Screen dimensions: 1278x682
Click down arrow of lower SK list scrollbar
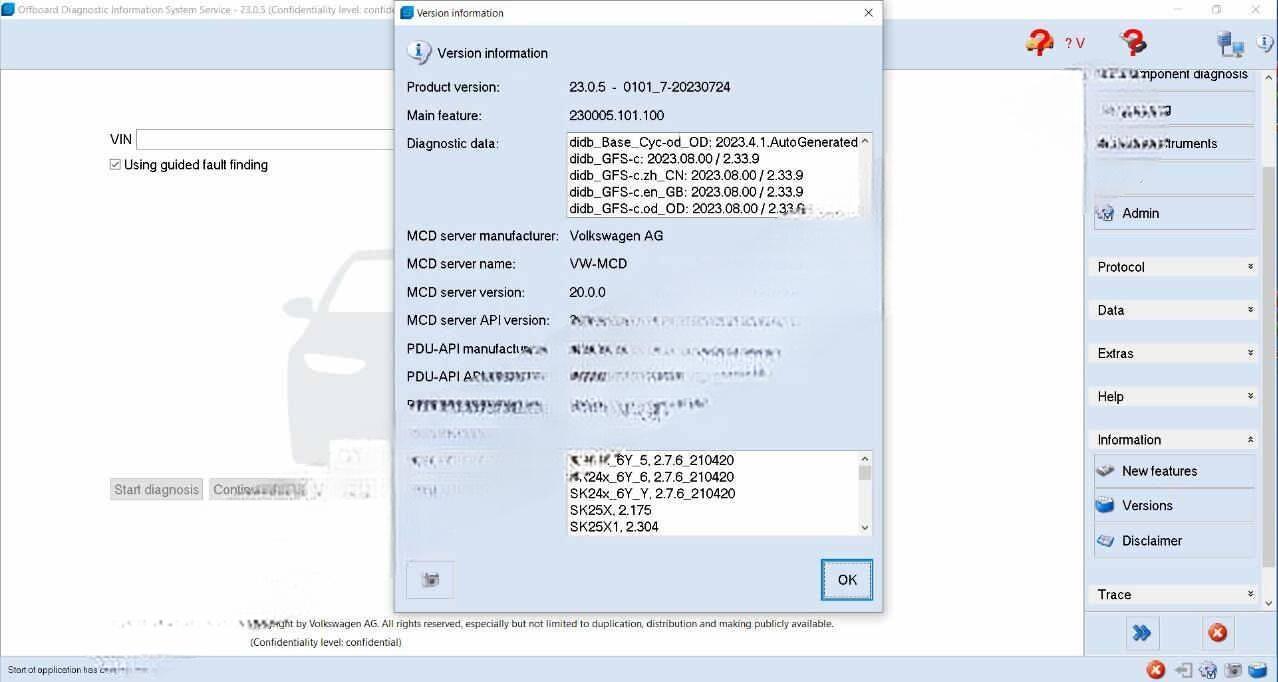pos(865,527)
